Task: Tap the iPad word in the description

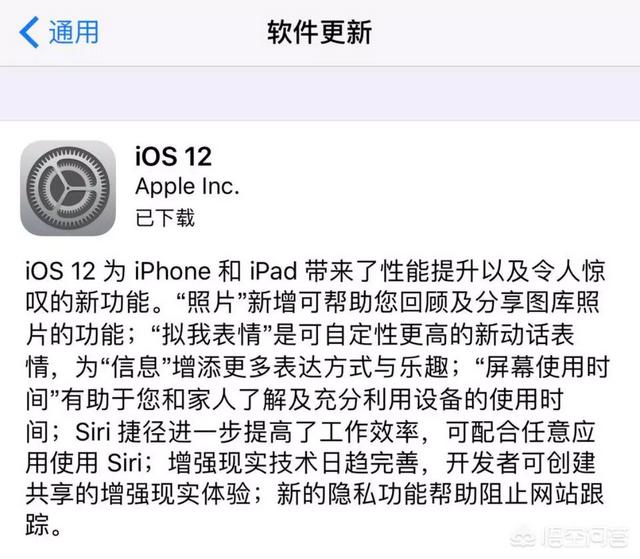Action: 273,271
